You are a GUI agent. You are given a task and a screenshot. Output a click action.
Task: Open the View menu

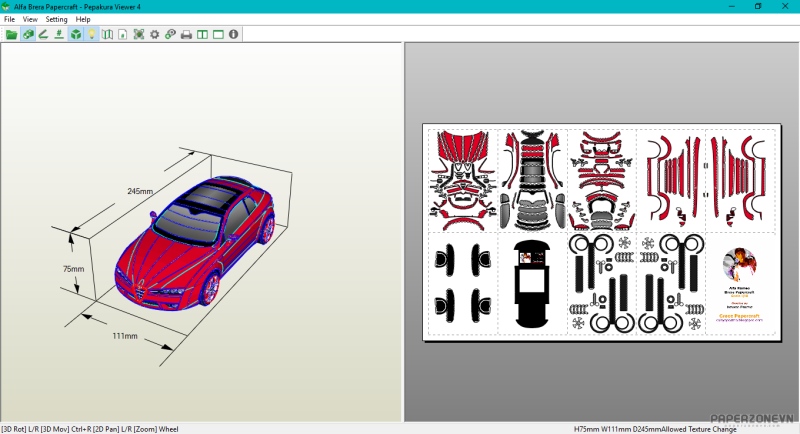pos(30,19)
